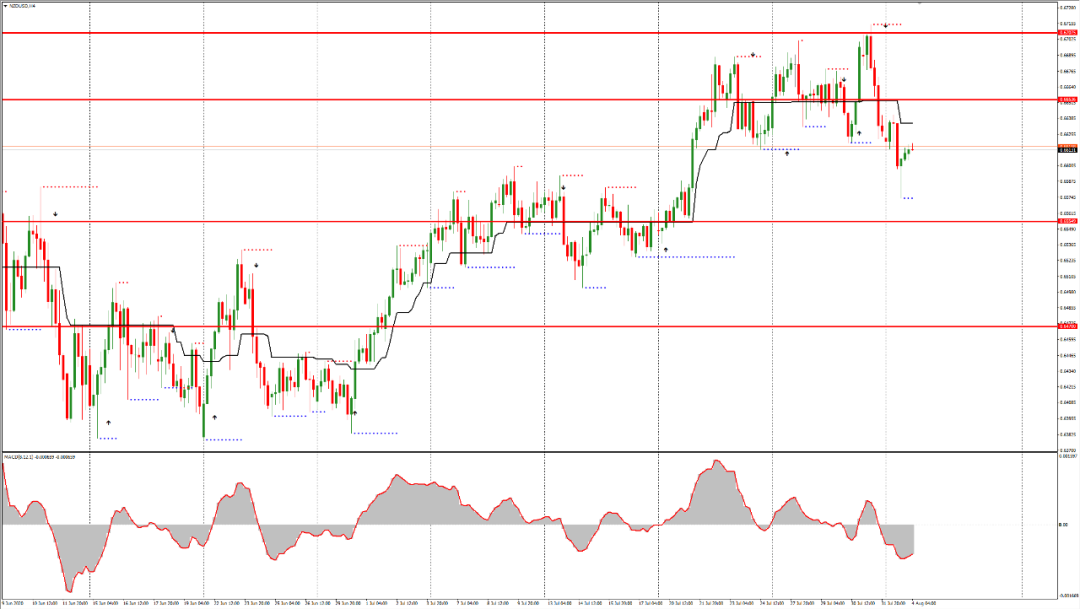1080x609 pixels.
Task: Click the MACD histogram's highest peak
Action: (716, 462)
